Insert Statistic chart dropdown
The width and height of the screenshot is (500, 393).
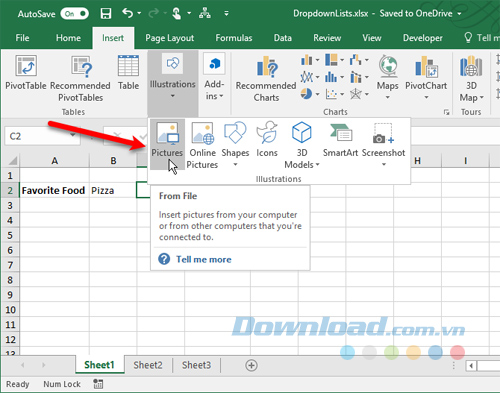coord(335,77)
